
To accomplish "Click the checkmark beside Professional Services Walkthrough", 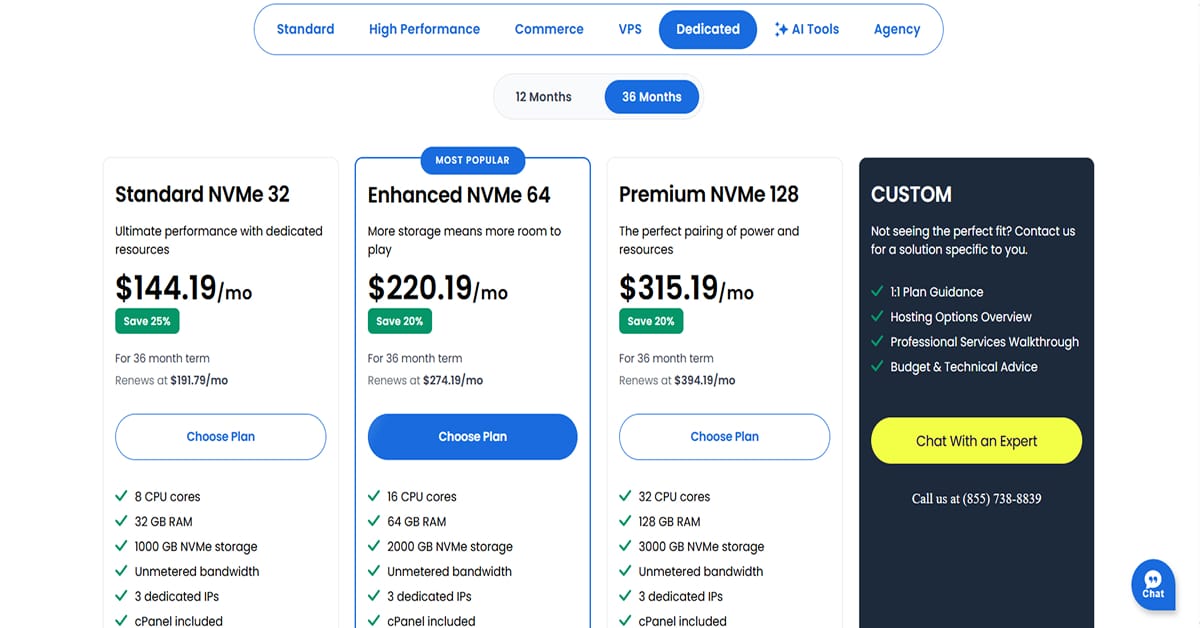I will [877, 342].
